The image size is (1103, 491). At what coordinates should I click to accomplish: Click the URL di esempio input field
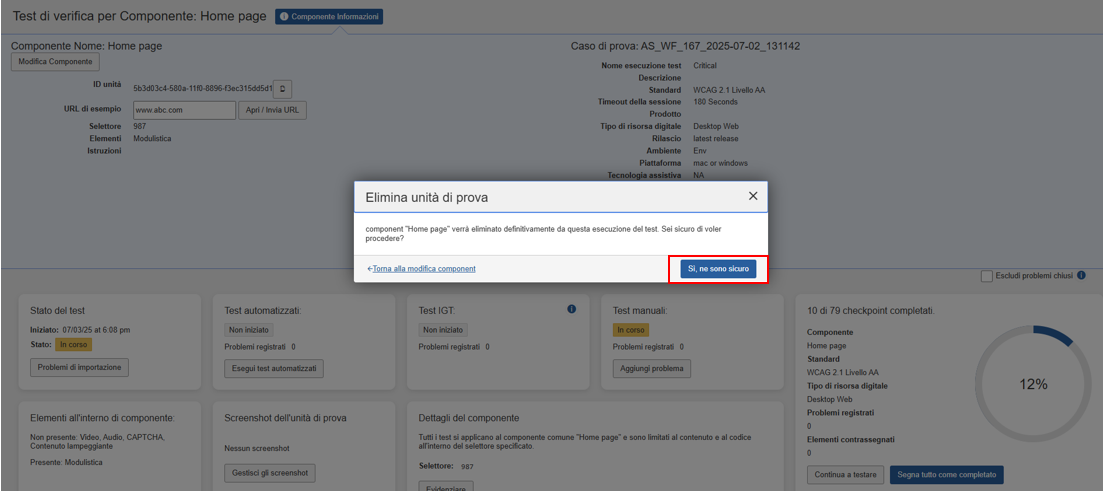[x=184, y=110]
